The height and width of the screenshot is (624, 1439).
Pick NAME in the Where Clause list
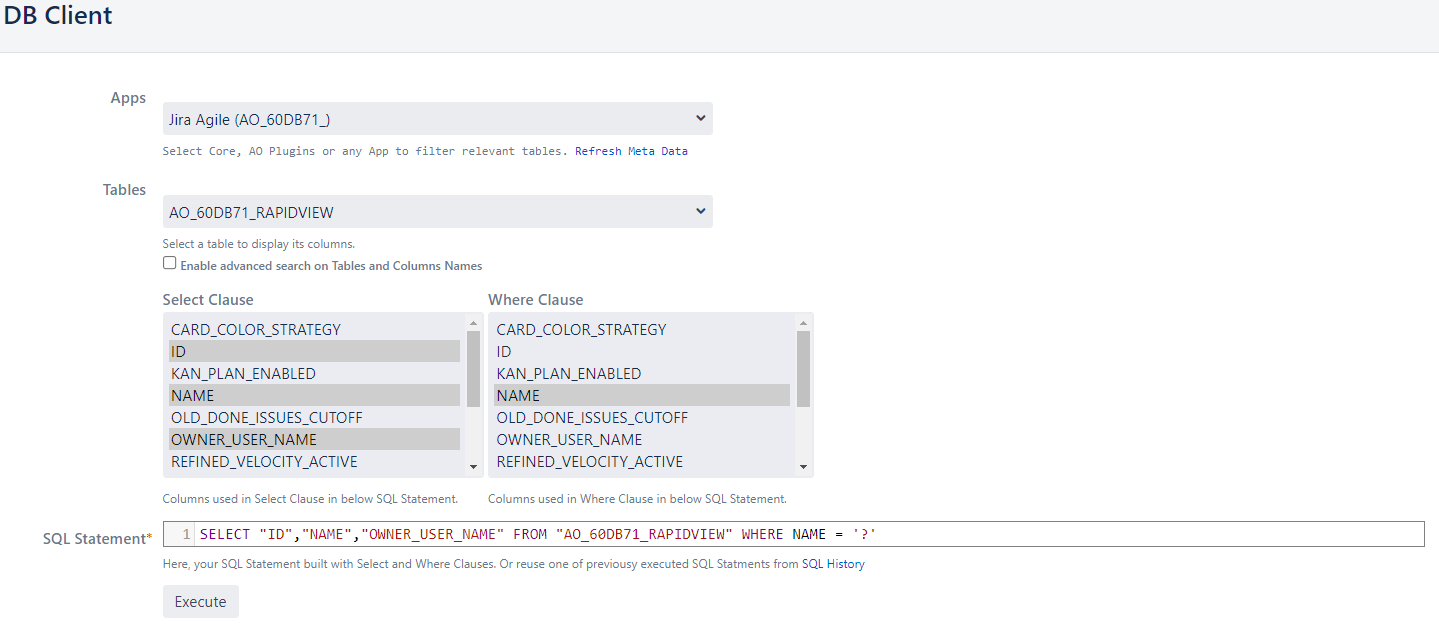518,396
